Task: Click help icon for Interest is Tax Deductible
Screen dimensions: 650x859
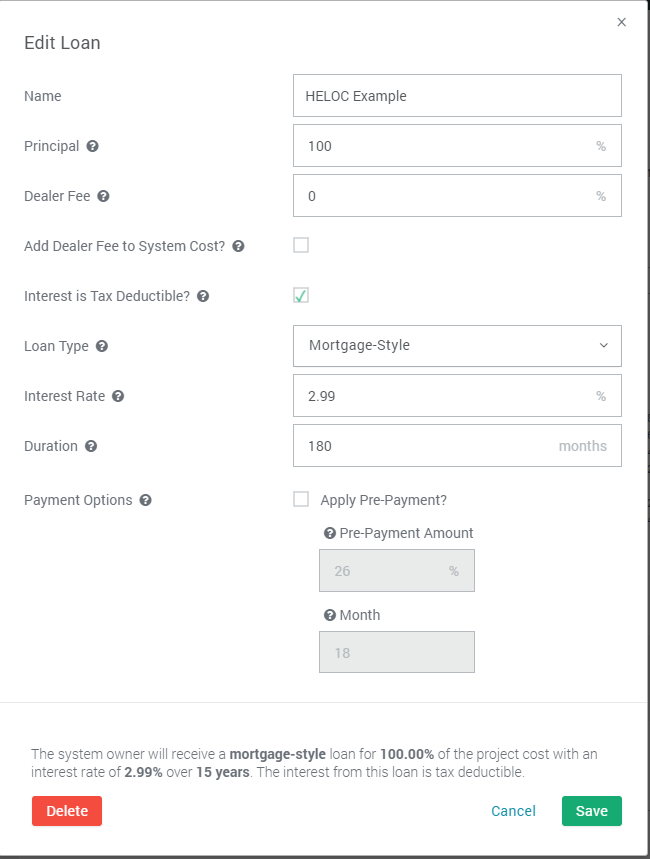Action: tap(203, 296)
